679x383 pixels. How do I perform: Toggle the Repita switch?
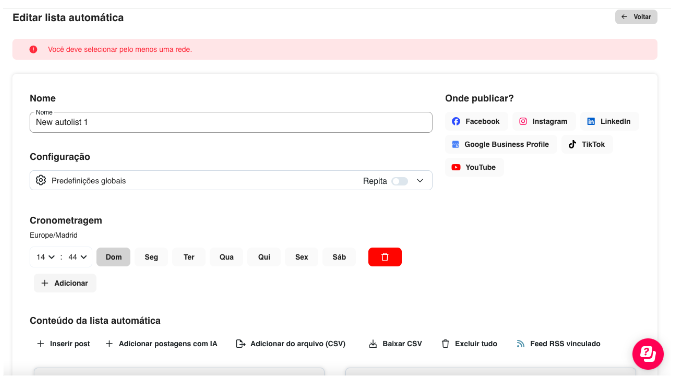coord(400,181)
